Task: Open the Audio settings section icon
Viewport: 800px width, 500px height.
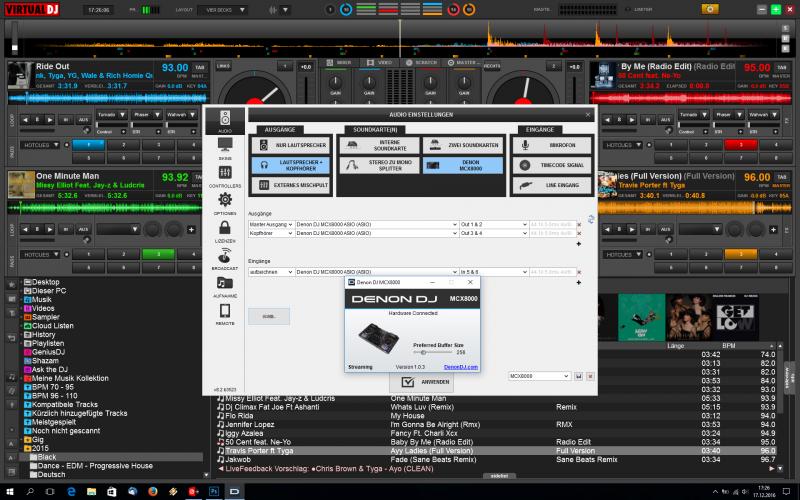Action: 225,120
